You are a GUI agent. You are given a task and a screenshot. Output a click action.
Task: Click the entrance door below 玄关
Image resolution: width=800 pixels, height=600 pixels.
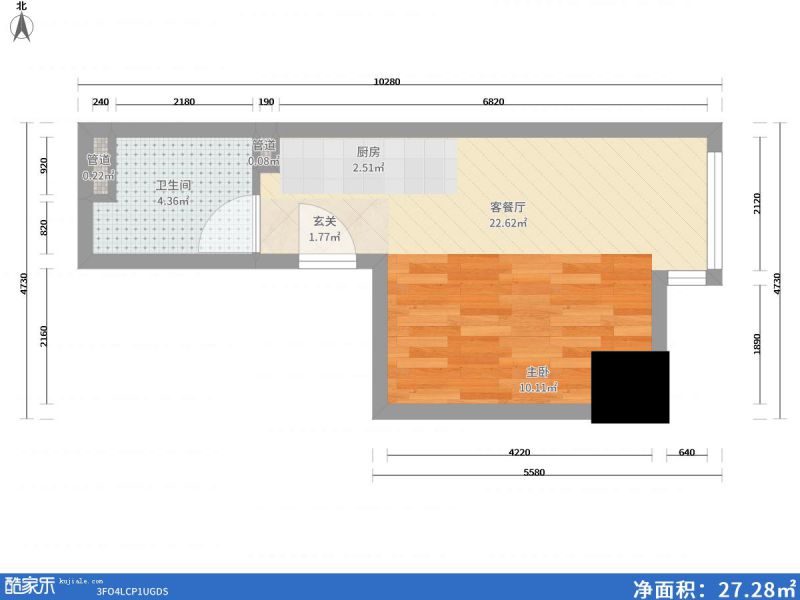(329, 261)
